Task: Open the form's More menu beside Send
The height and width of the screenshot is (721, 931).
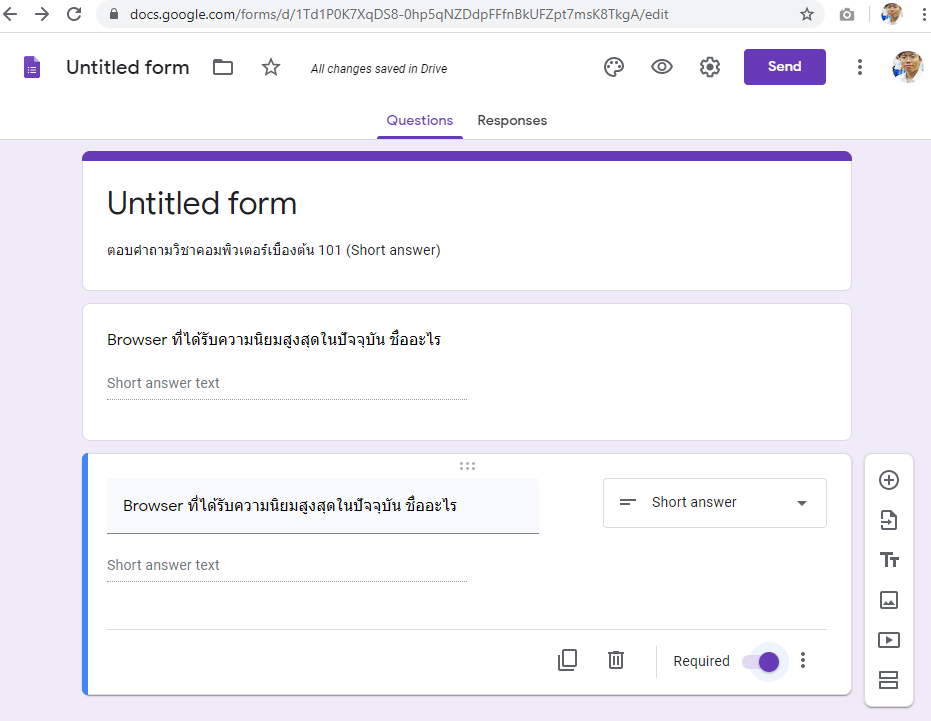Action: [860, 67]
